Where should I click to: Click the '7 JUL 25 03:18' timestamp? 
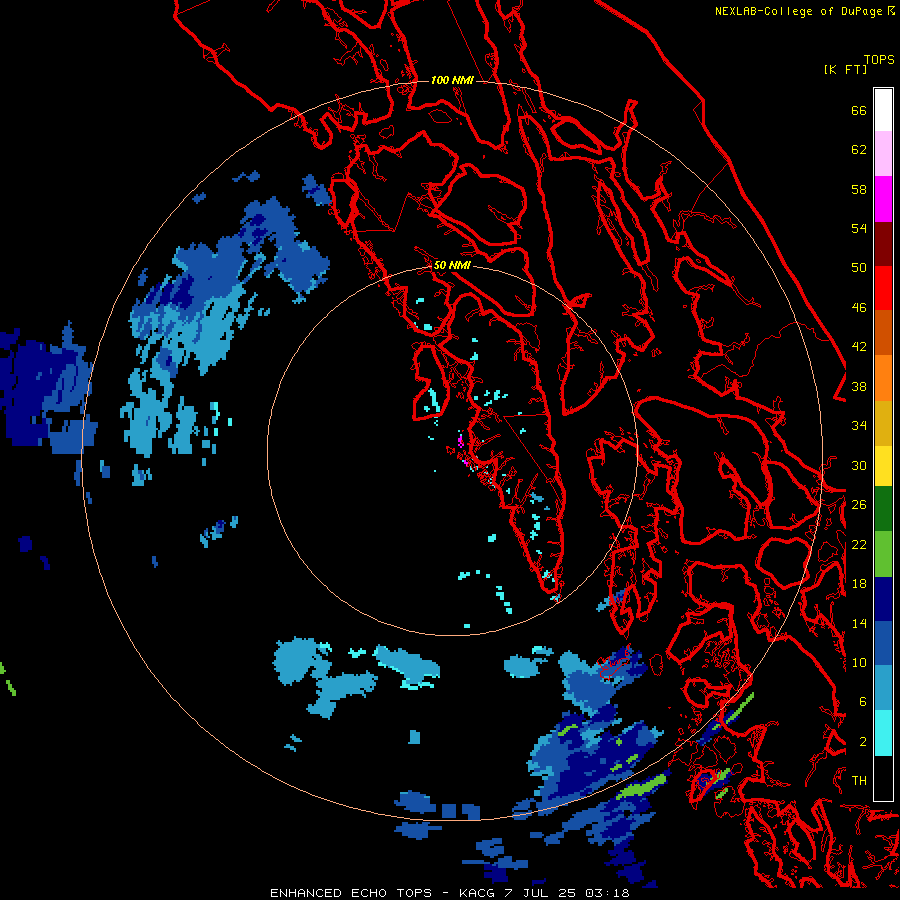567,893
